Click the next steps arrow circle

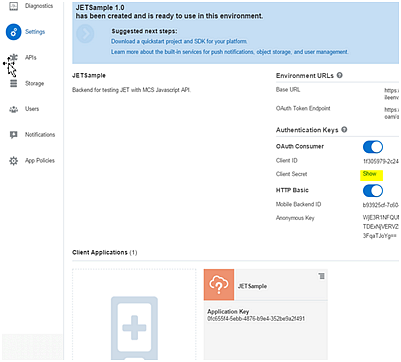click(85, 34)
